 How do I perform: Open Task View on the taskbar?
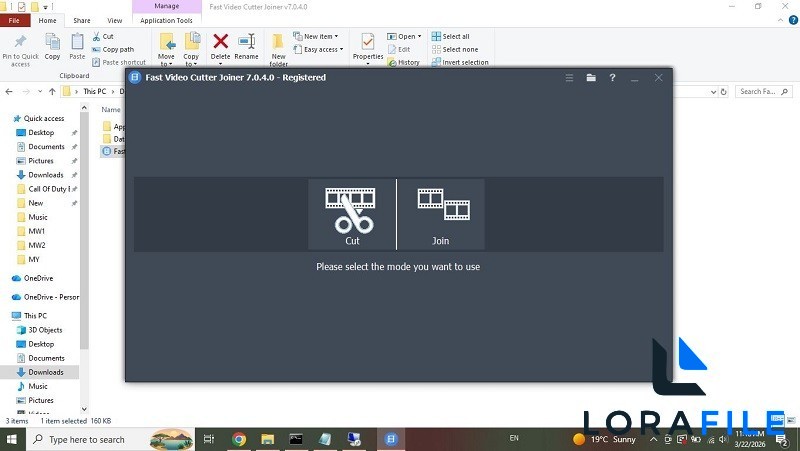point(209,439)
